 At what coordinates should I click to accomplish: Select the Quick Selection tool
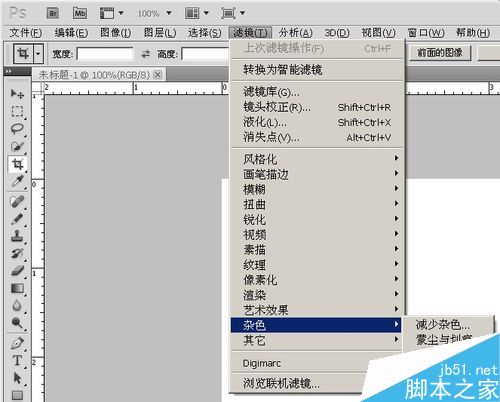[x=17, y=146]
